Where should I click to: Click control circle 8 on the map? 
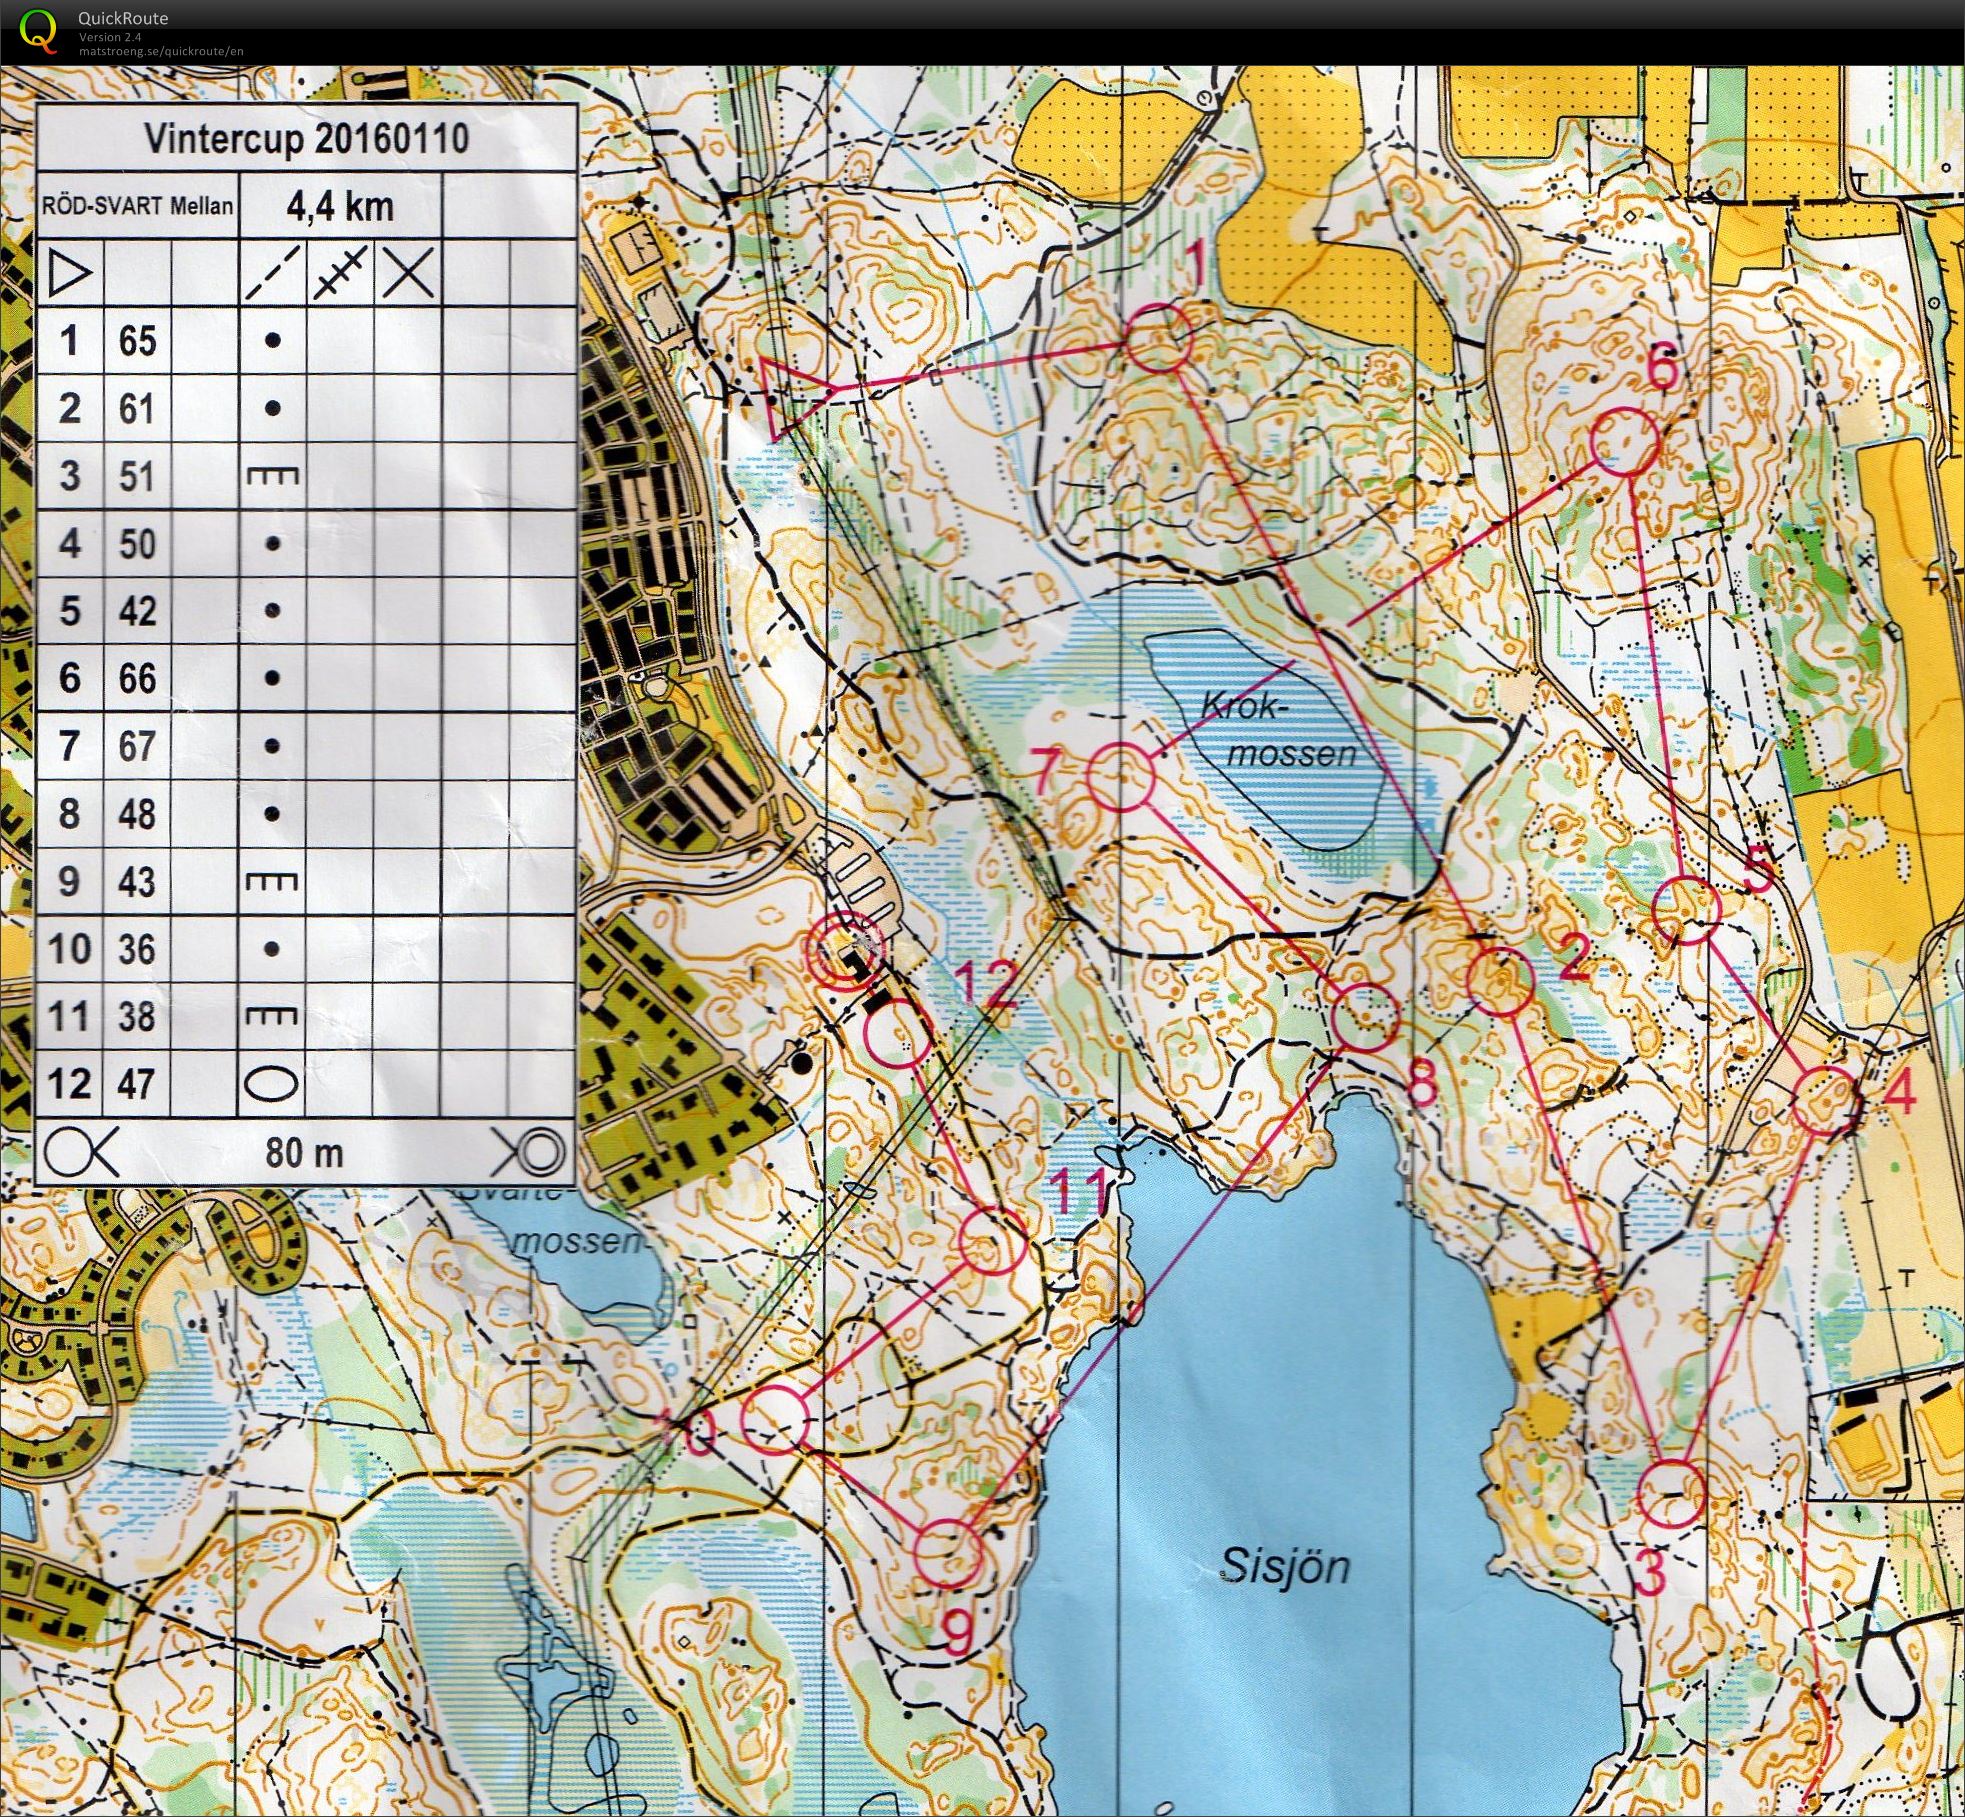[x=1365, y=1017]
